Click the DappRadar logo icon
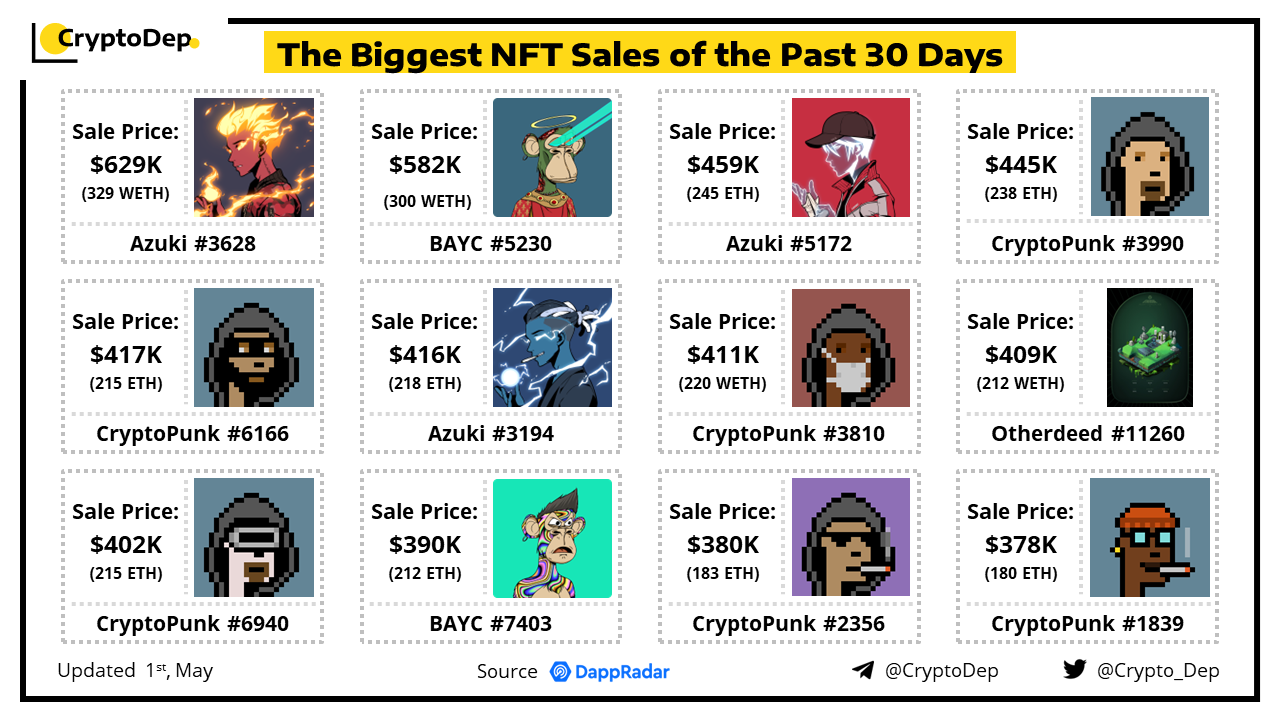The width and height of the screenshot is (1280, 720). tap(560, 671)
